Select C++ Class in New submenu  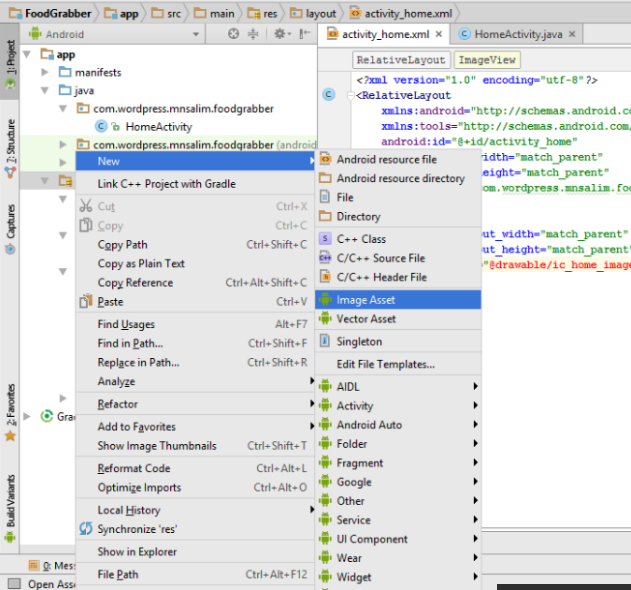(398, 239)
